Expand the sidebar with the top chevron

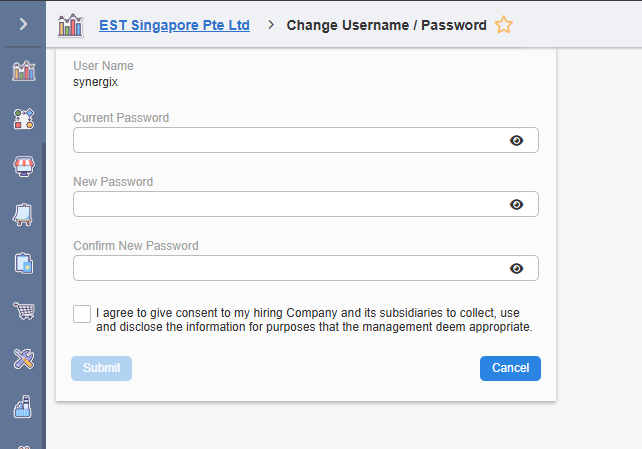(x=23, y=22)
